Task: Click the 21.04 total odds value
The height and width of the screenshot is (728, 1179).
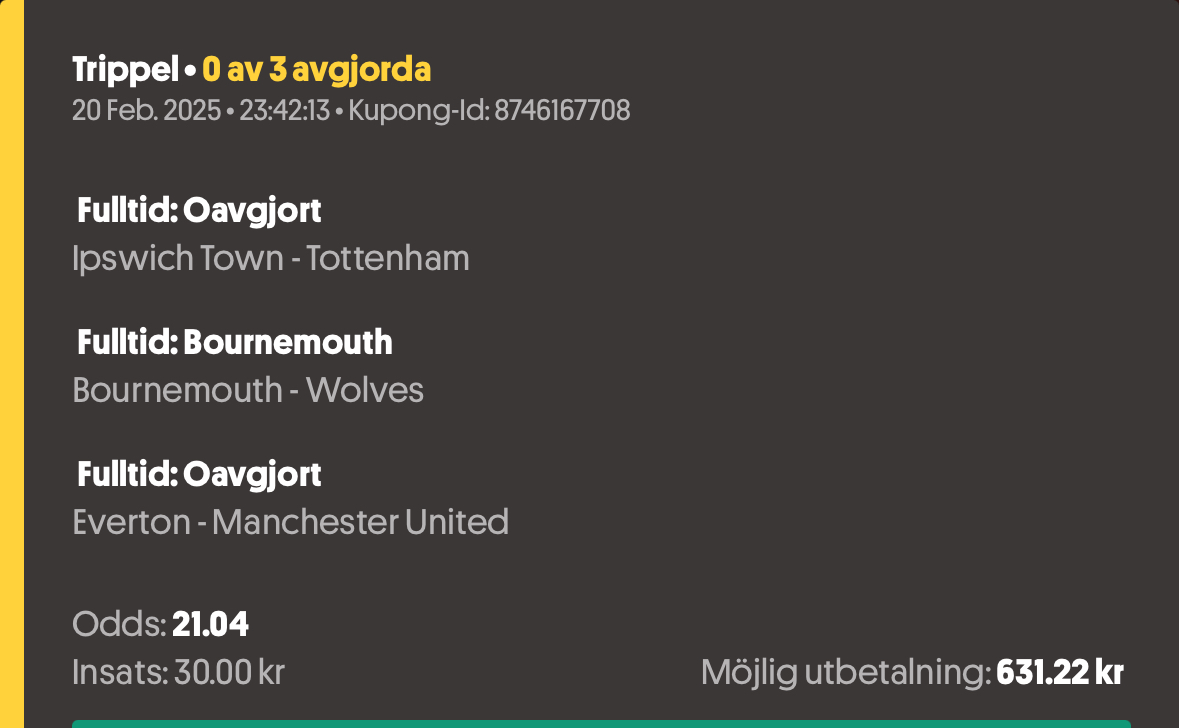Action: click(x=211, y=624)
